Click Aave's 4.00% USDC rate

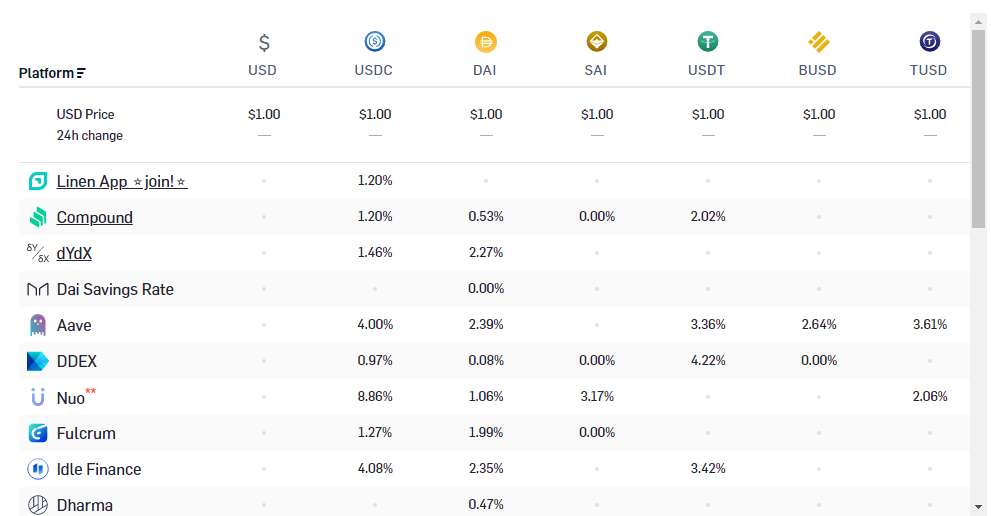375,324
